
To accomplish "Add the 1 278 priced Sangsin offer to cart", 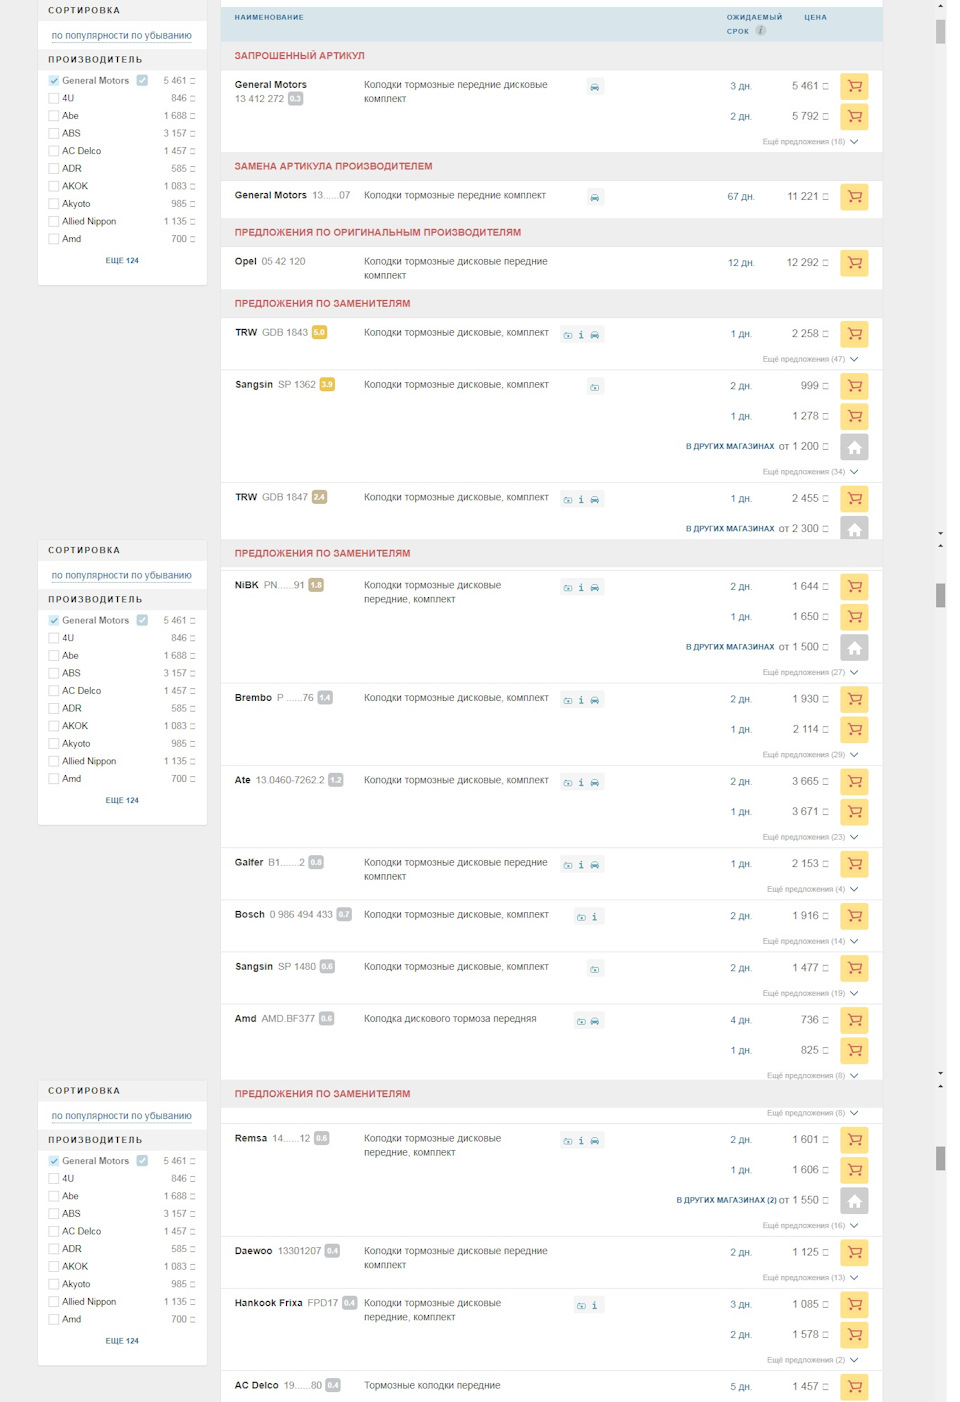I will coord(854,416).
